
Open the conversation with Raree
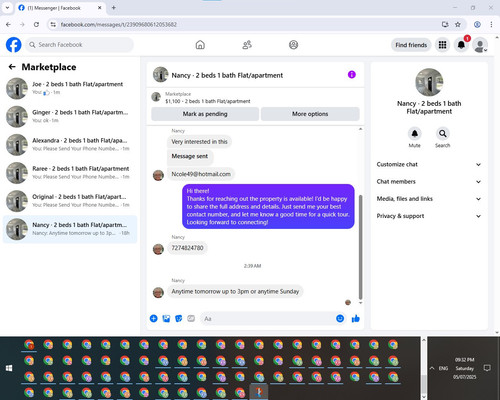pos(70,173)
